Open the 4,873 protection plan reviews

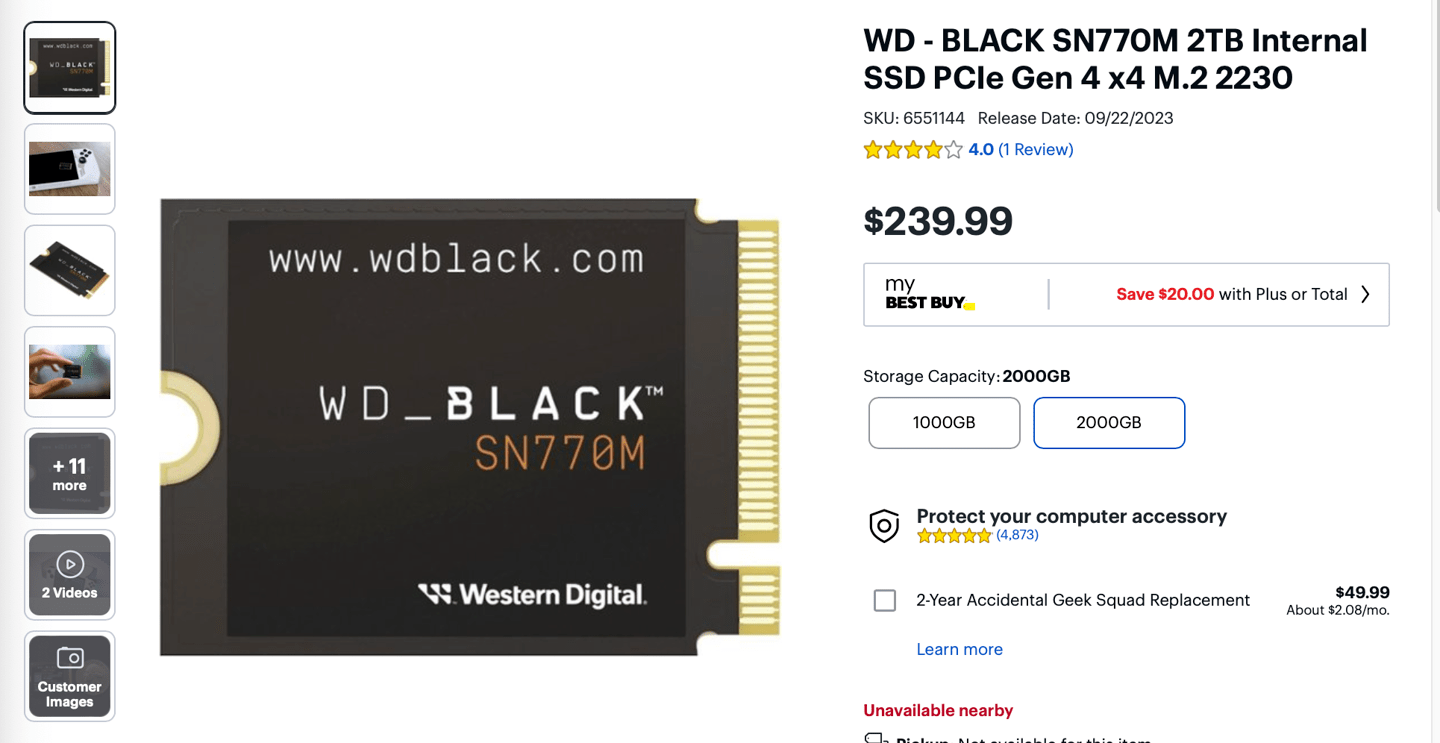1017,535
